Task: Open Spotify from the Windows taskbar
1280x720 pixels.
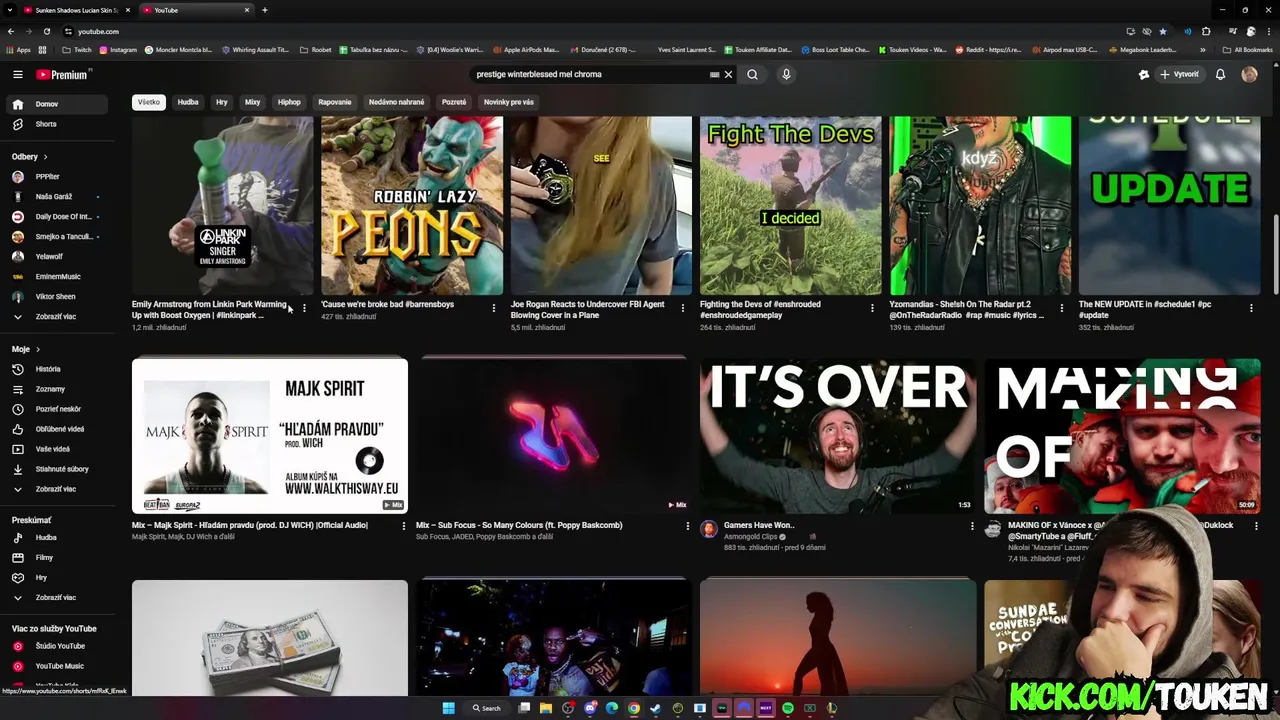Action: [x=788, y=708]
